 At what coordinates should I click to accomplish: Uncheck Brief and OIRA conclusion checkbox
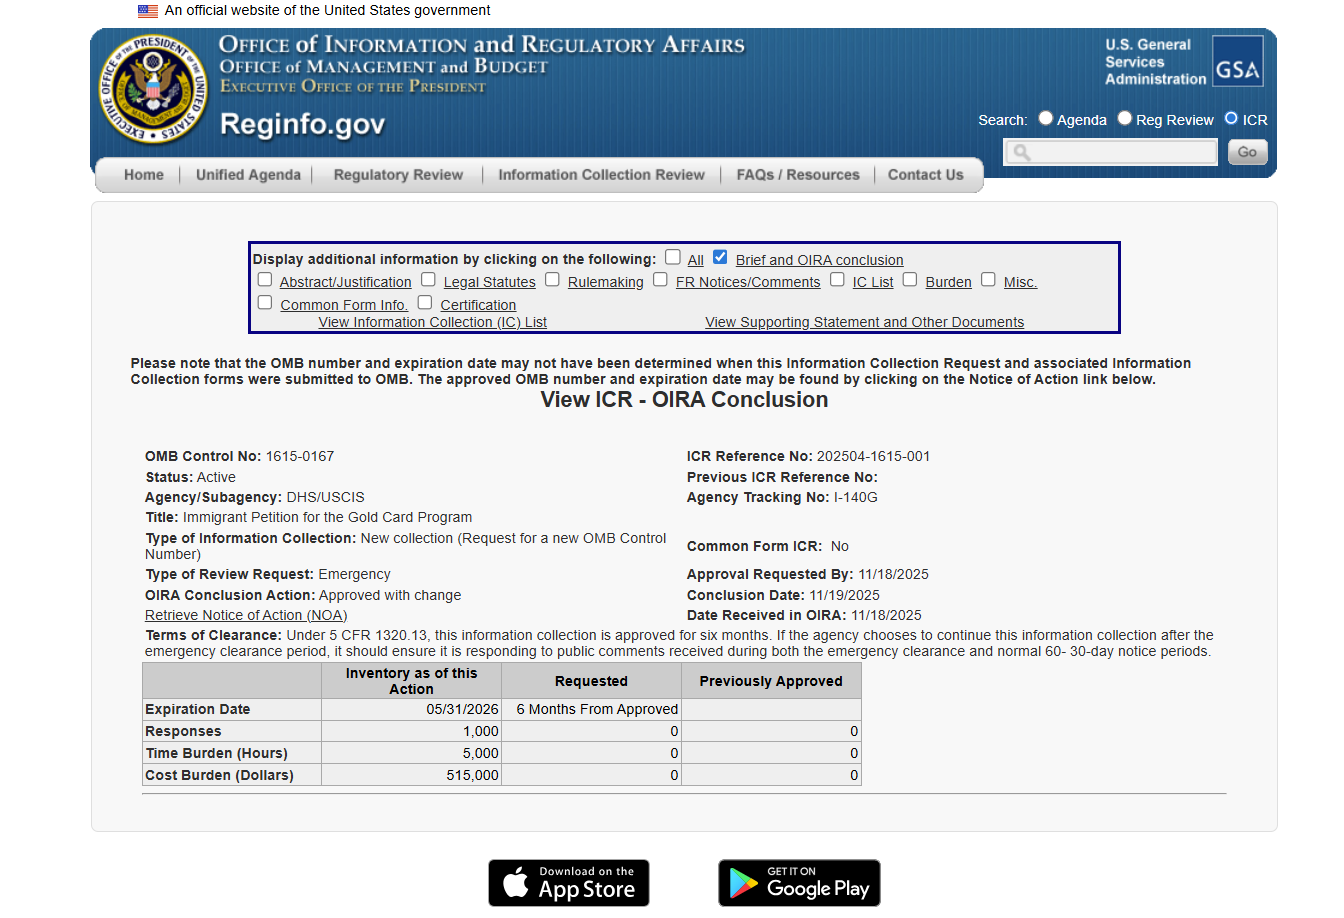coord(720,257)
